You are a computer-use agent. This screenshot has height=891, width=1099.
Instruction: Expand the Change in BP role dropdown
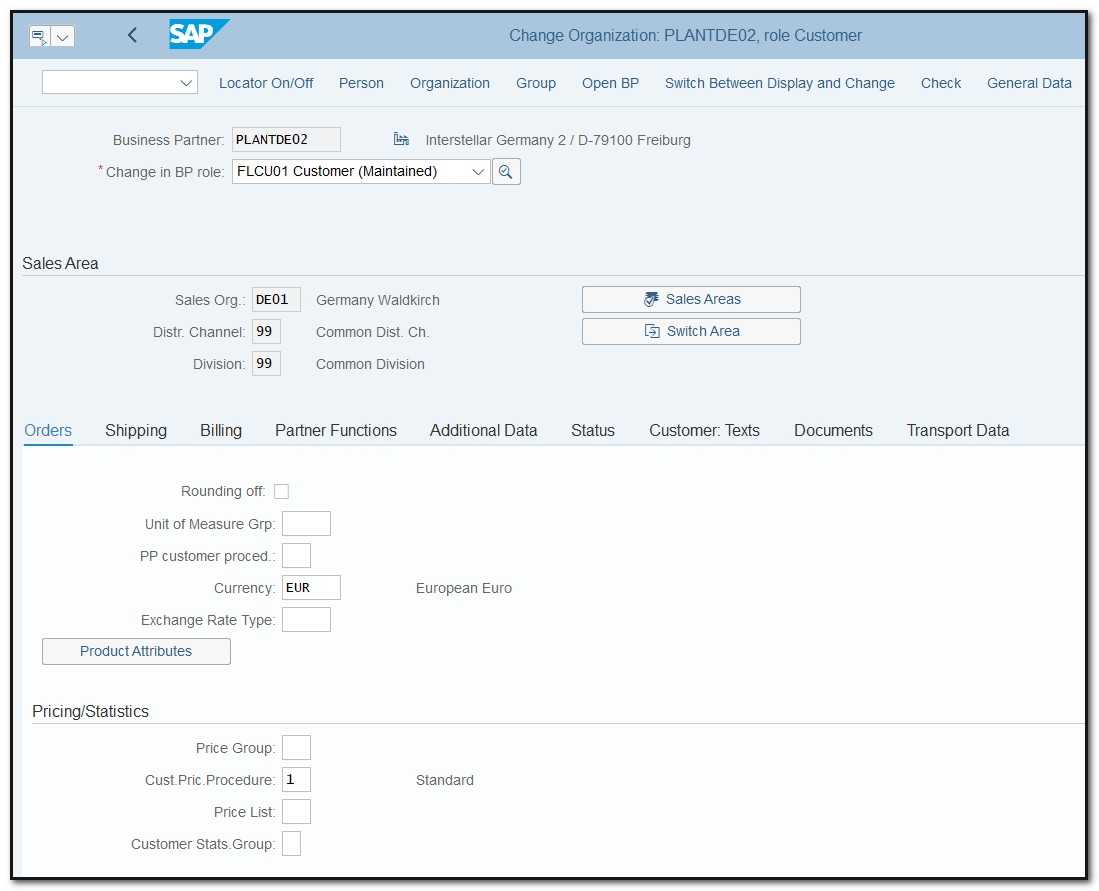(x=478, y=172)
